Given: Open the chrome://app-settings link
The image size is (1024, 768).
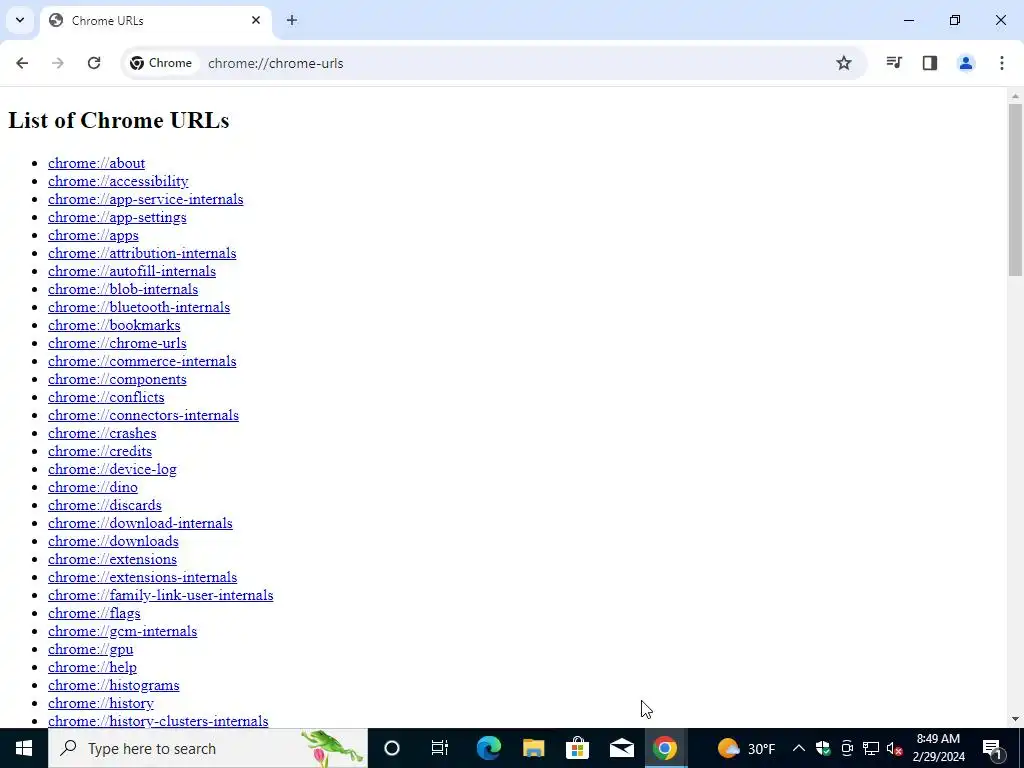Looking at the screenshot, I should point(118,217).
